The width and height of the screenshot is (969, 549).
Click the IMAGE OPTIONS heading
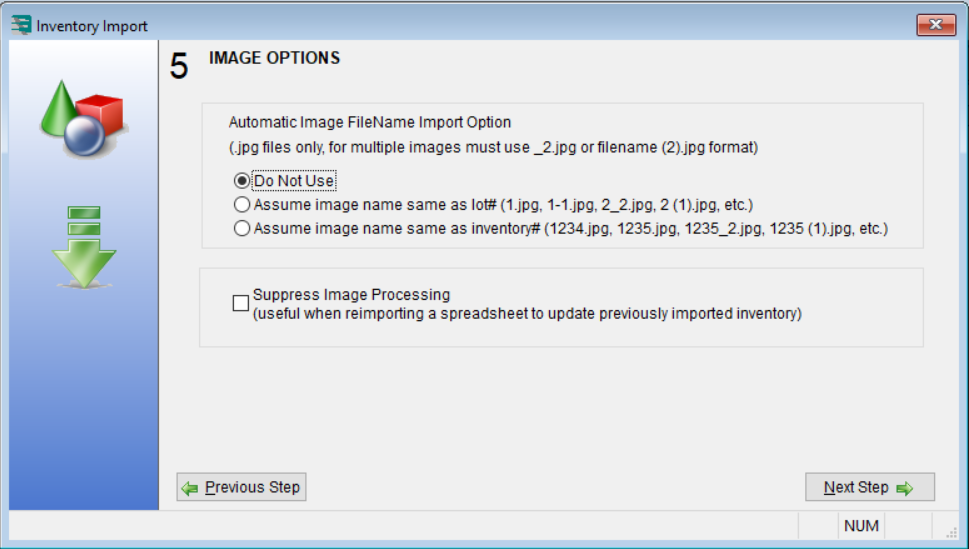[274, 58]
